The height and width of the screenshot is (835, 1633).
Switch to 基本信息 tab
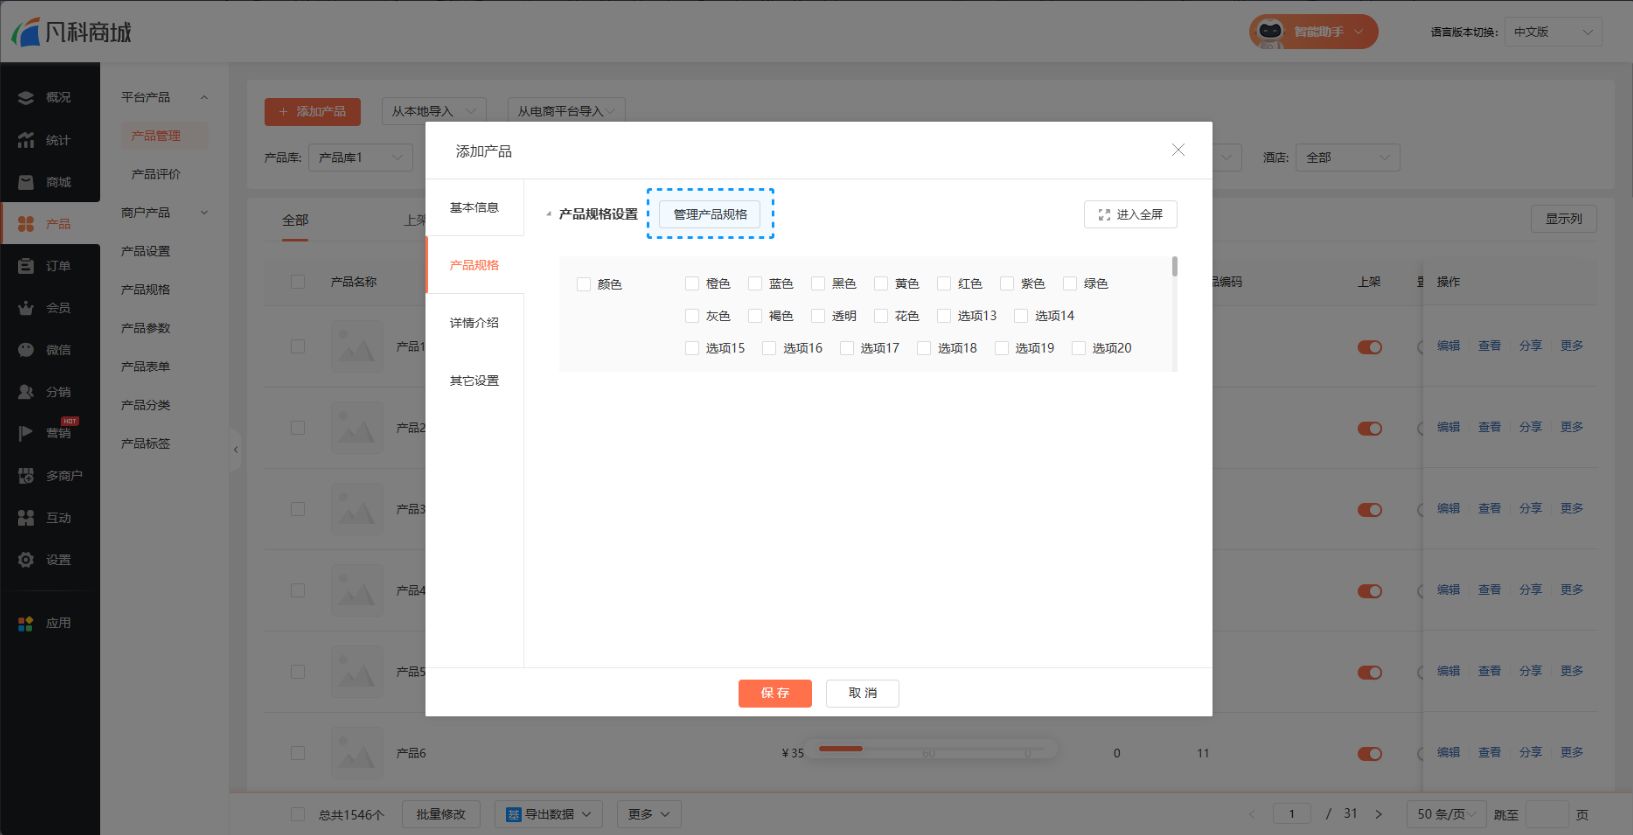(x=474, y=207)
